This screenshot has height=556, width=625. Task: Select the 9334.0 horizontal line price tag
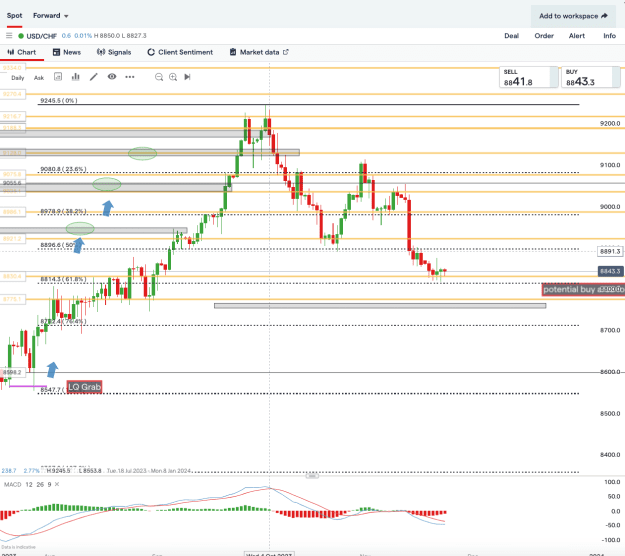pos(12,68)
